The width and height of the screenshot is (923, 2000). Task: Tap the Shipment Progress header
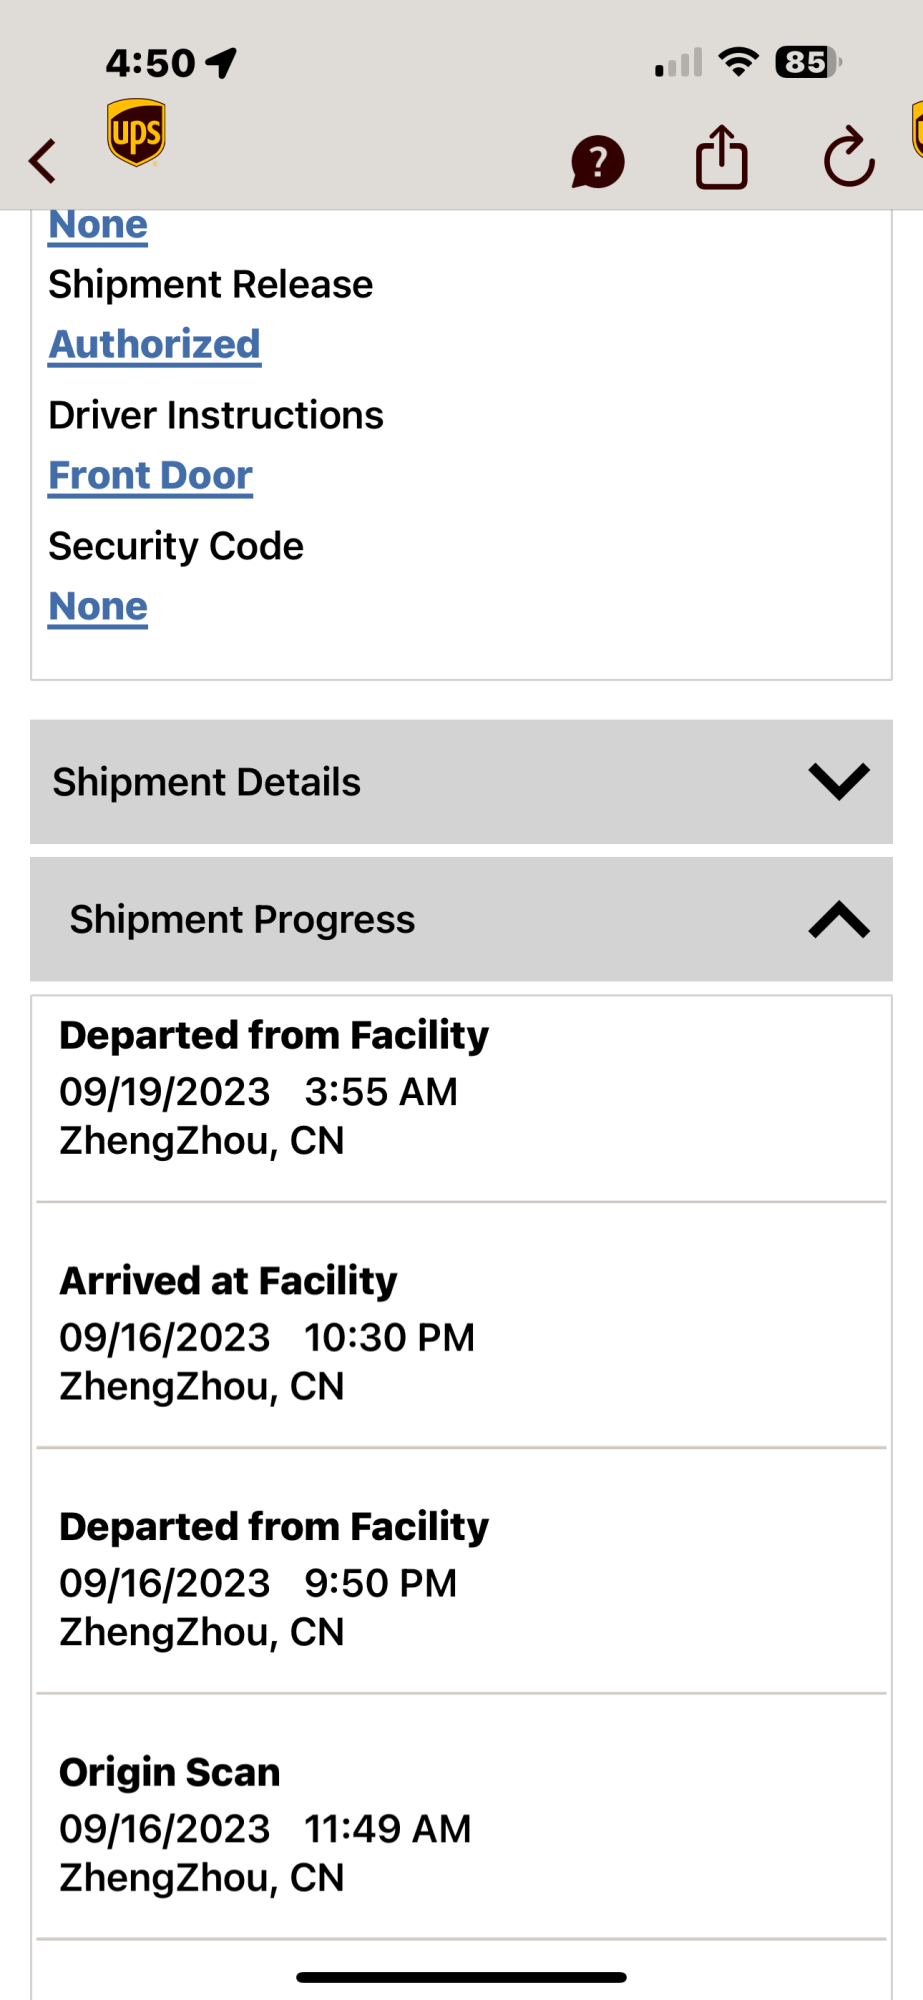tap(243, 920)
